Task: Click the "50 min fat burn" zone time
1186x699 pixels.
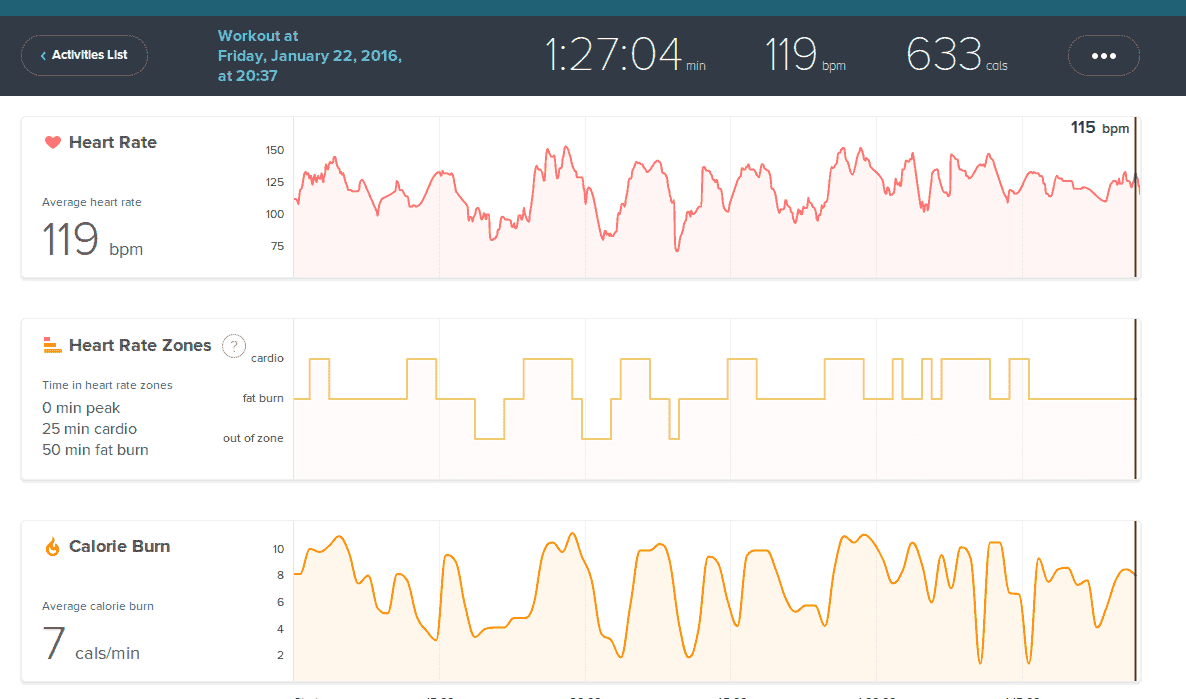Action: tap(95, 450)
